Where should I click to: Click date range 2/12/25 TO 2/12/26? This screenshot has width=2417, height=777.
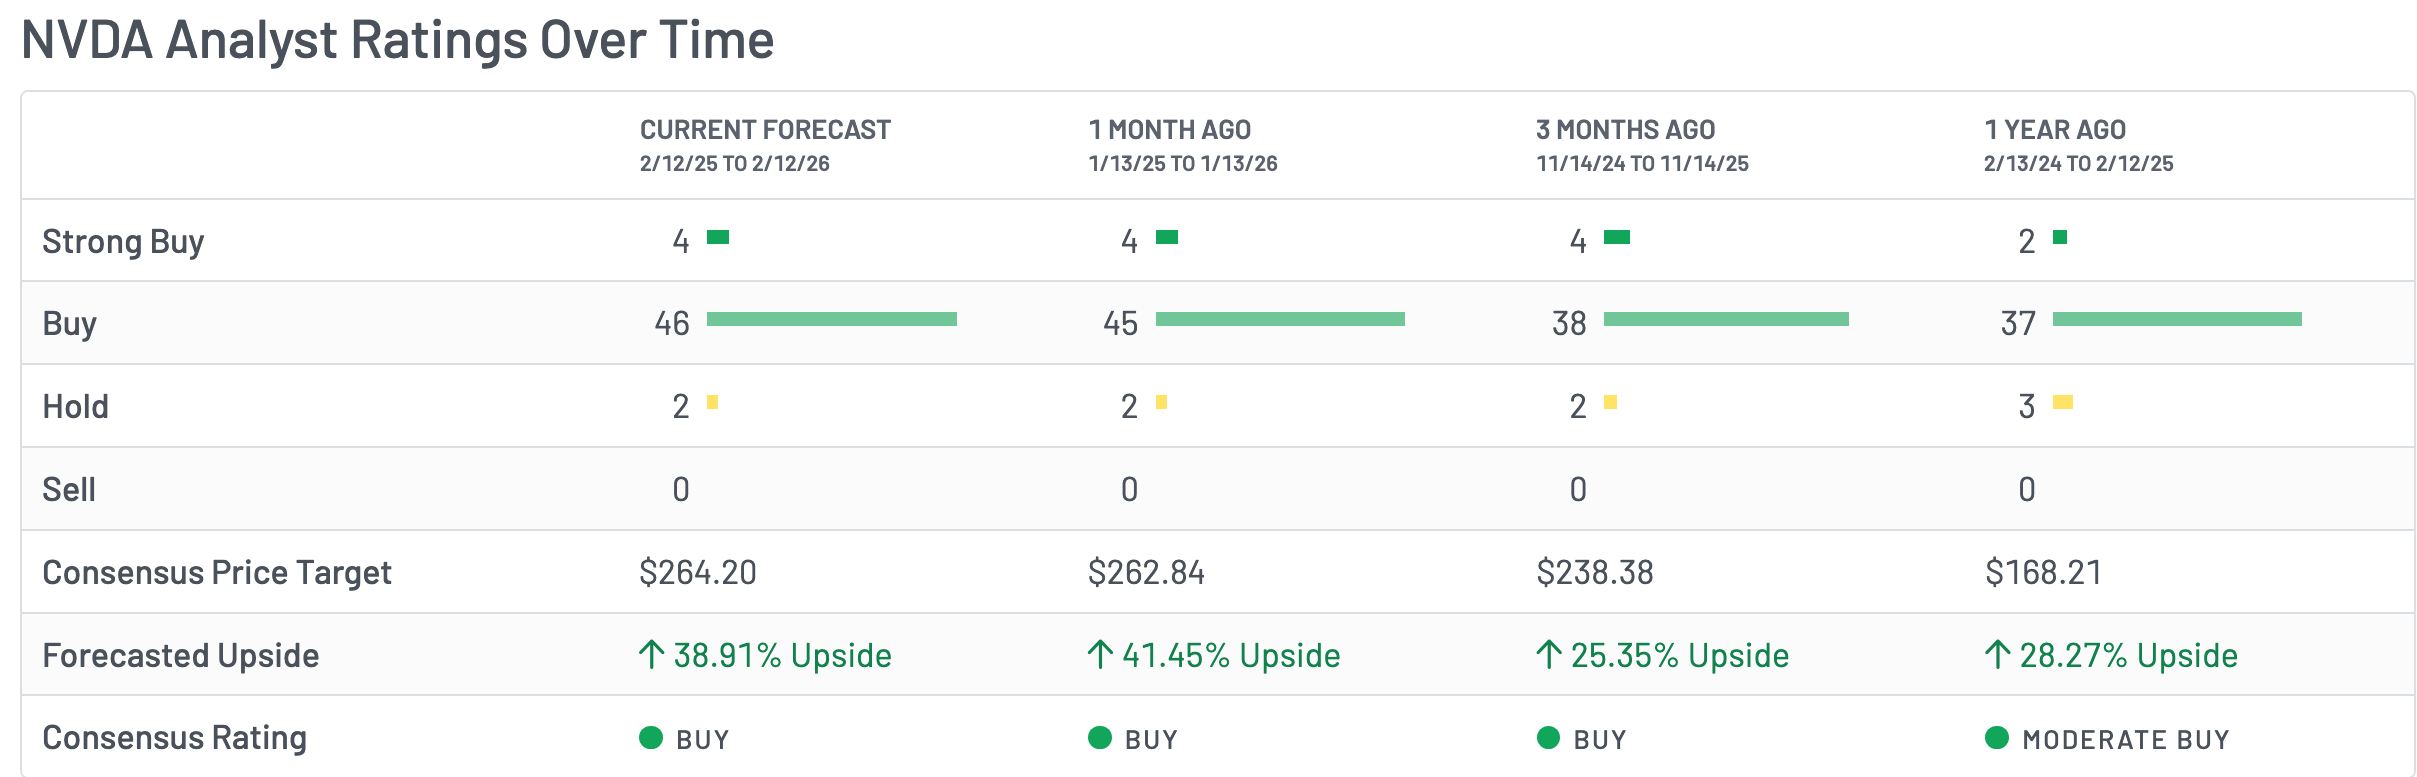pos(735,164)
